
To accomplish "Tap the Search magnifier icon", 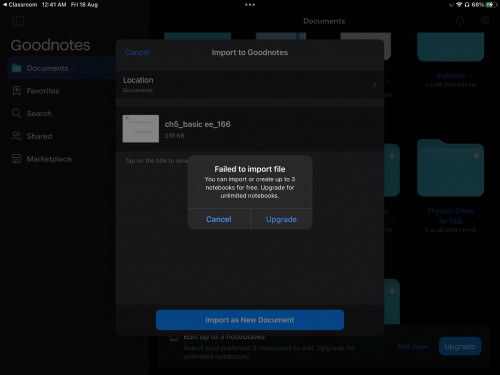I will [x=16, y=113].
